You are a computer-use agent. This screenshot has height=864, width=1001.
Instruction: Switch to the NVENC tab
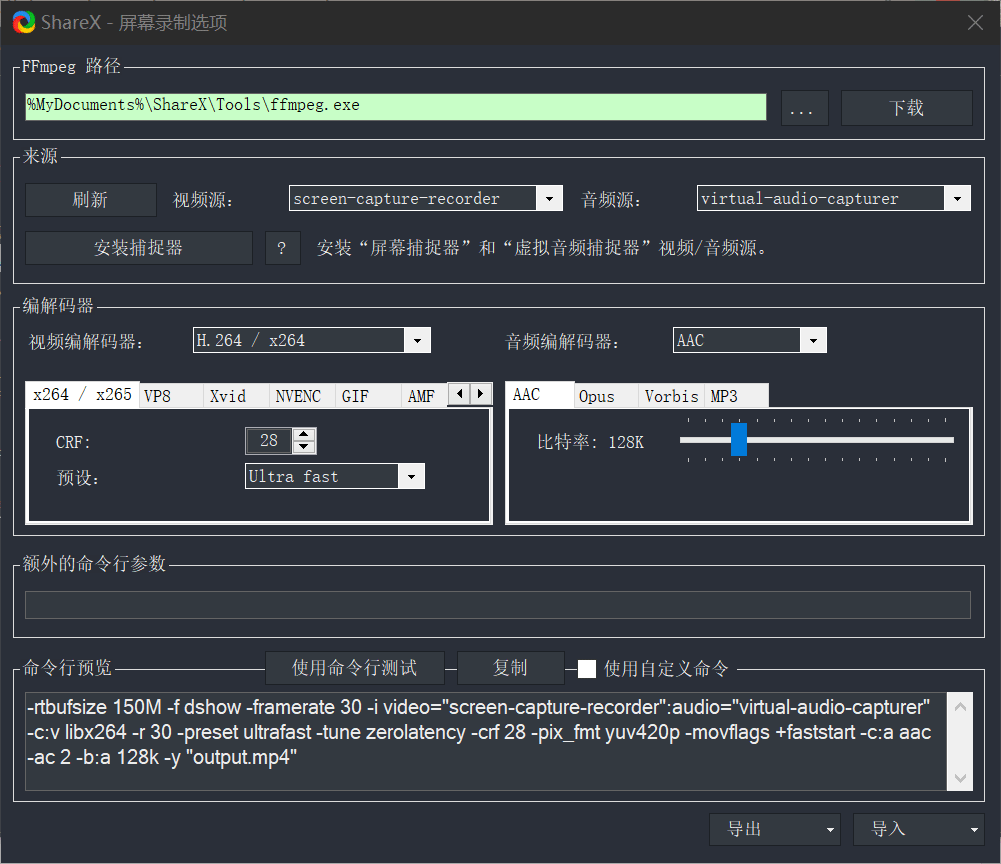pyautogui.click(x=301, y=397)
